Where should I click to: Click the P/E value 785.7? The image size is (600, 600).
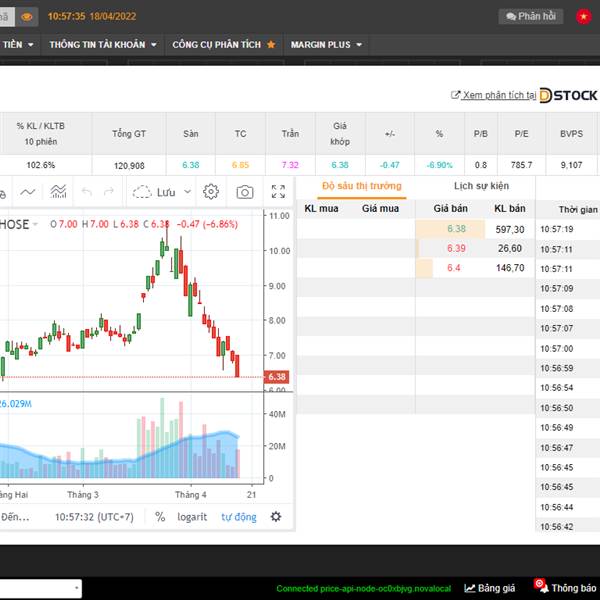coord(522,165)
